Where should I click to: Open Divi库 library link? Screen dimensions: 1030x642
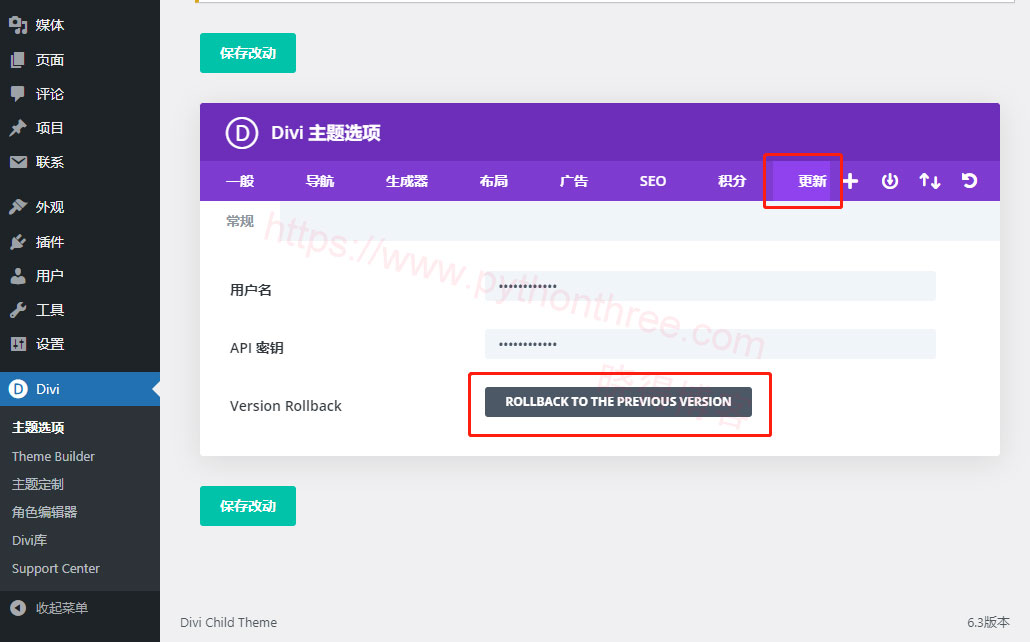30,540
